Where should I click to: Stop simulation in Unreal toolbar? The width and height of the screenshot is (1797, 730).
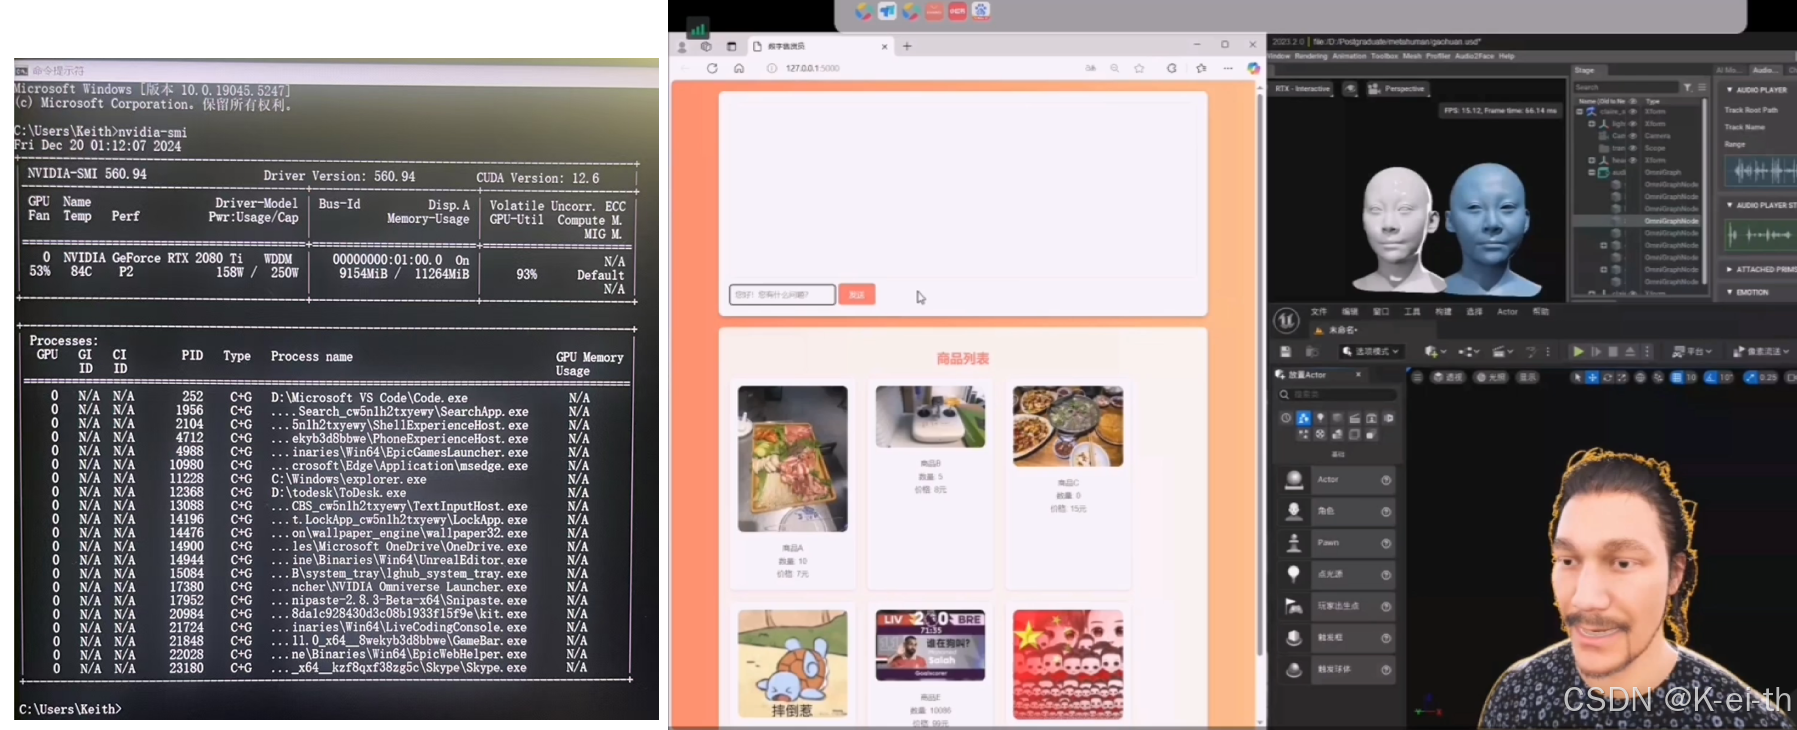coord(1613,352)
